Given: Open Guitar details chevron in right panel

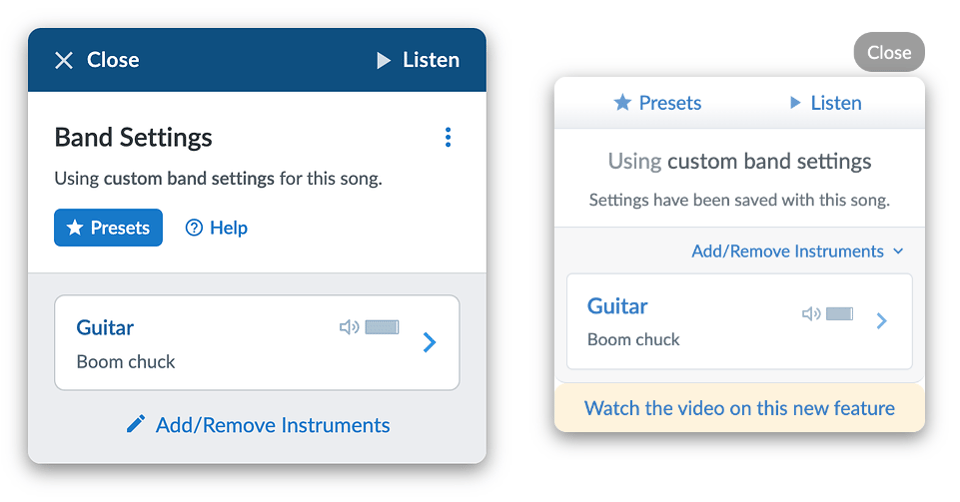Looking at the screenshot, I should point(882,321).
